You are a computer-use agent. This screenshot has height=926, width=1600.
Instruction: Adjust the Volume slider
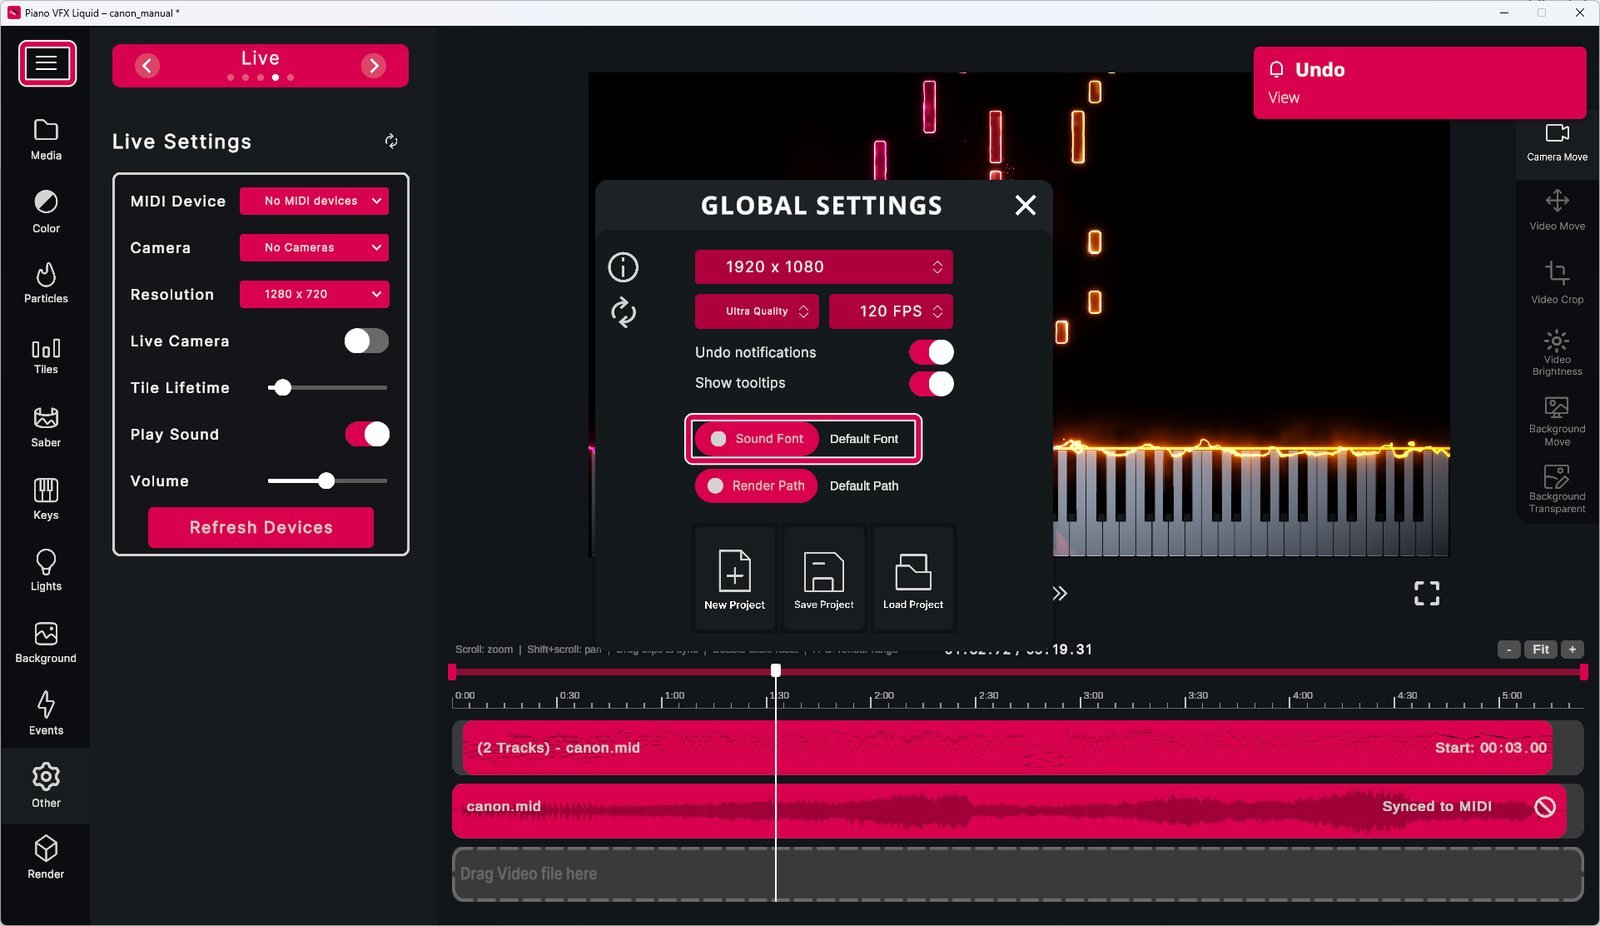pos(327,481)
